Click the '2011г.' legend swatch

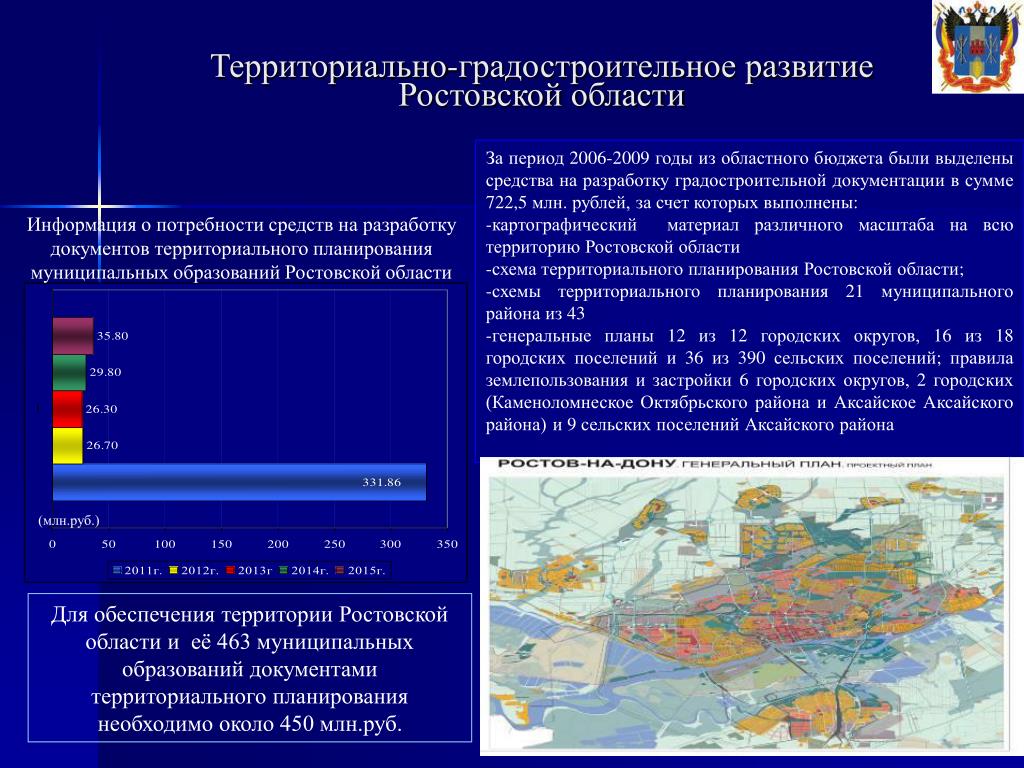(118, 570)
